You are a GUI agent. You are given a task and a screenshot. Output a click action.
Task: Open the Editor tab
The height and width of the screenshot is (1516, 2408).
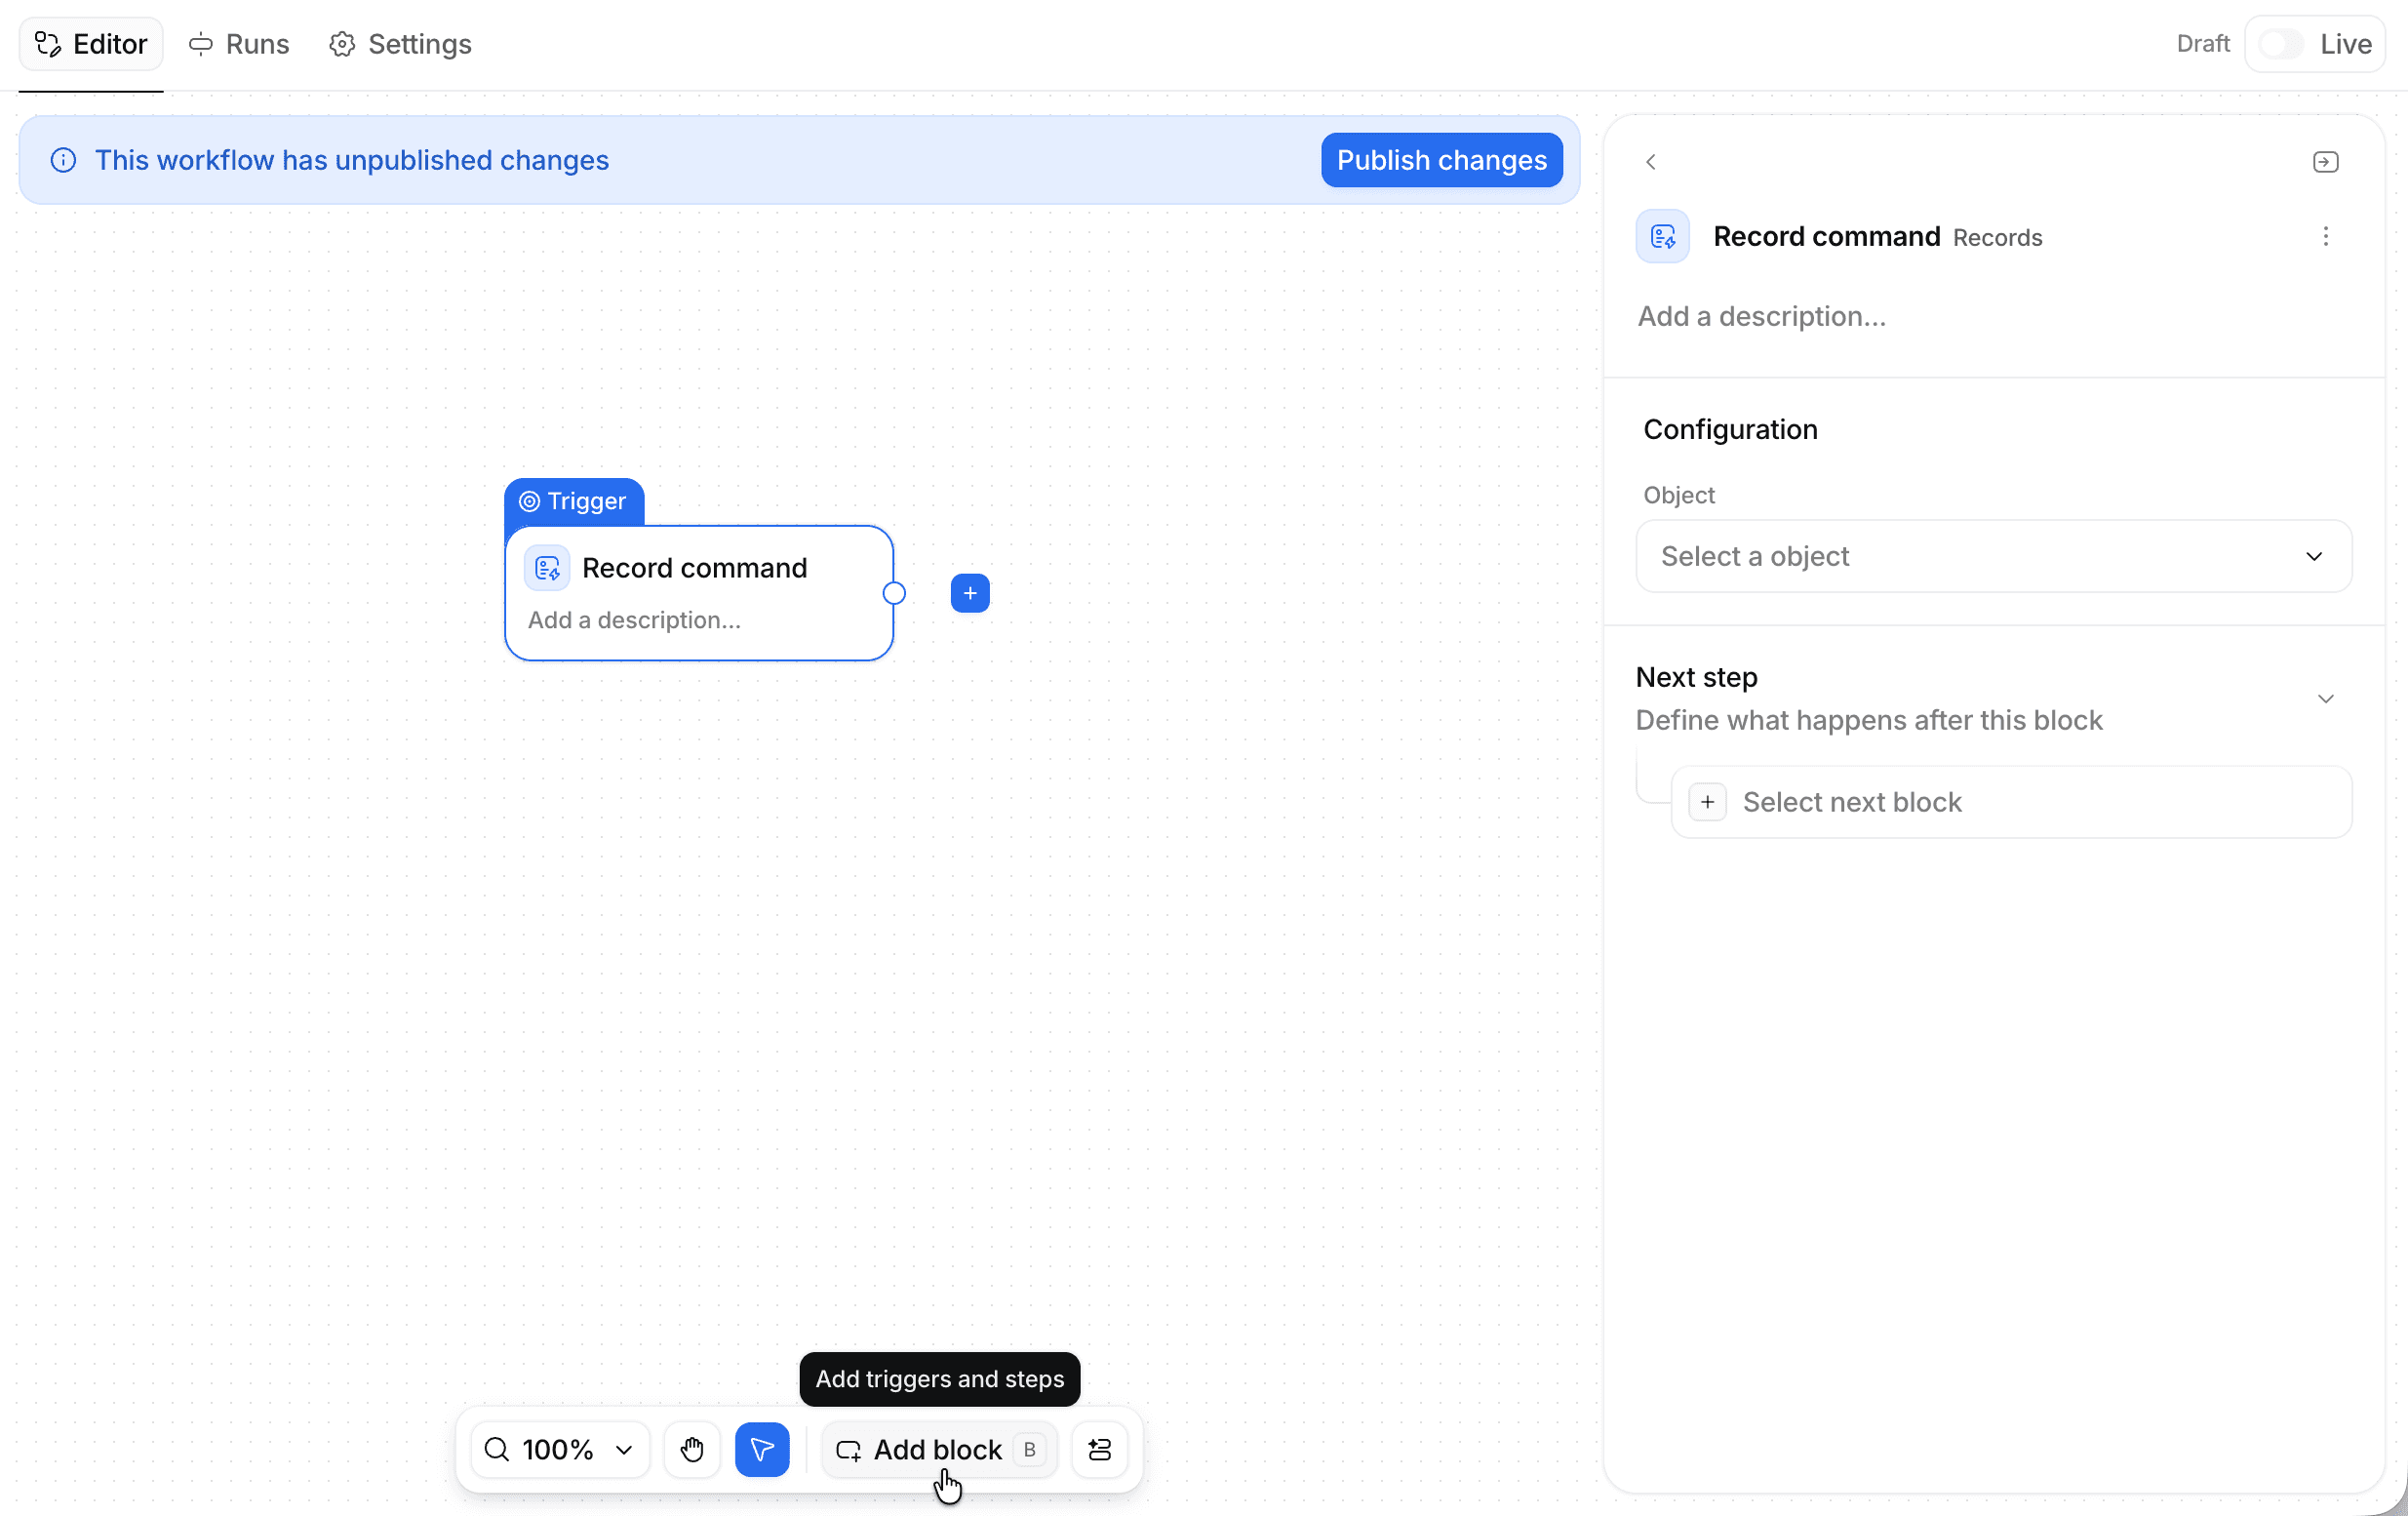pos(91,44)
